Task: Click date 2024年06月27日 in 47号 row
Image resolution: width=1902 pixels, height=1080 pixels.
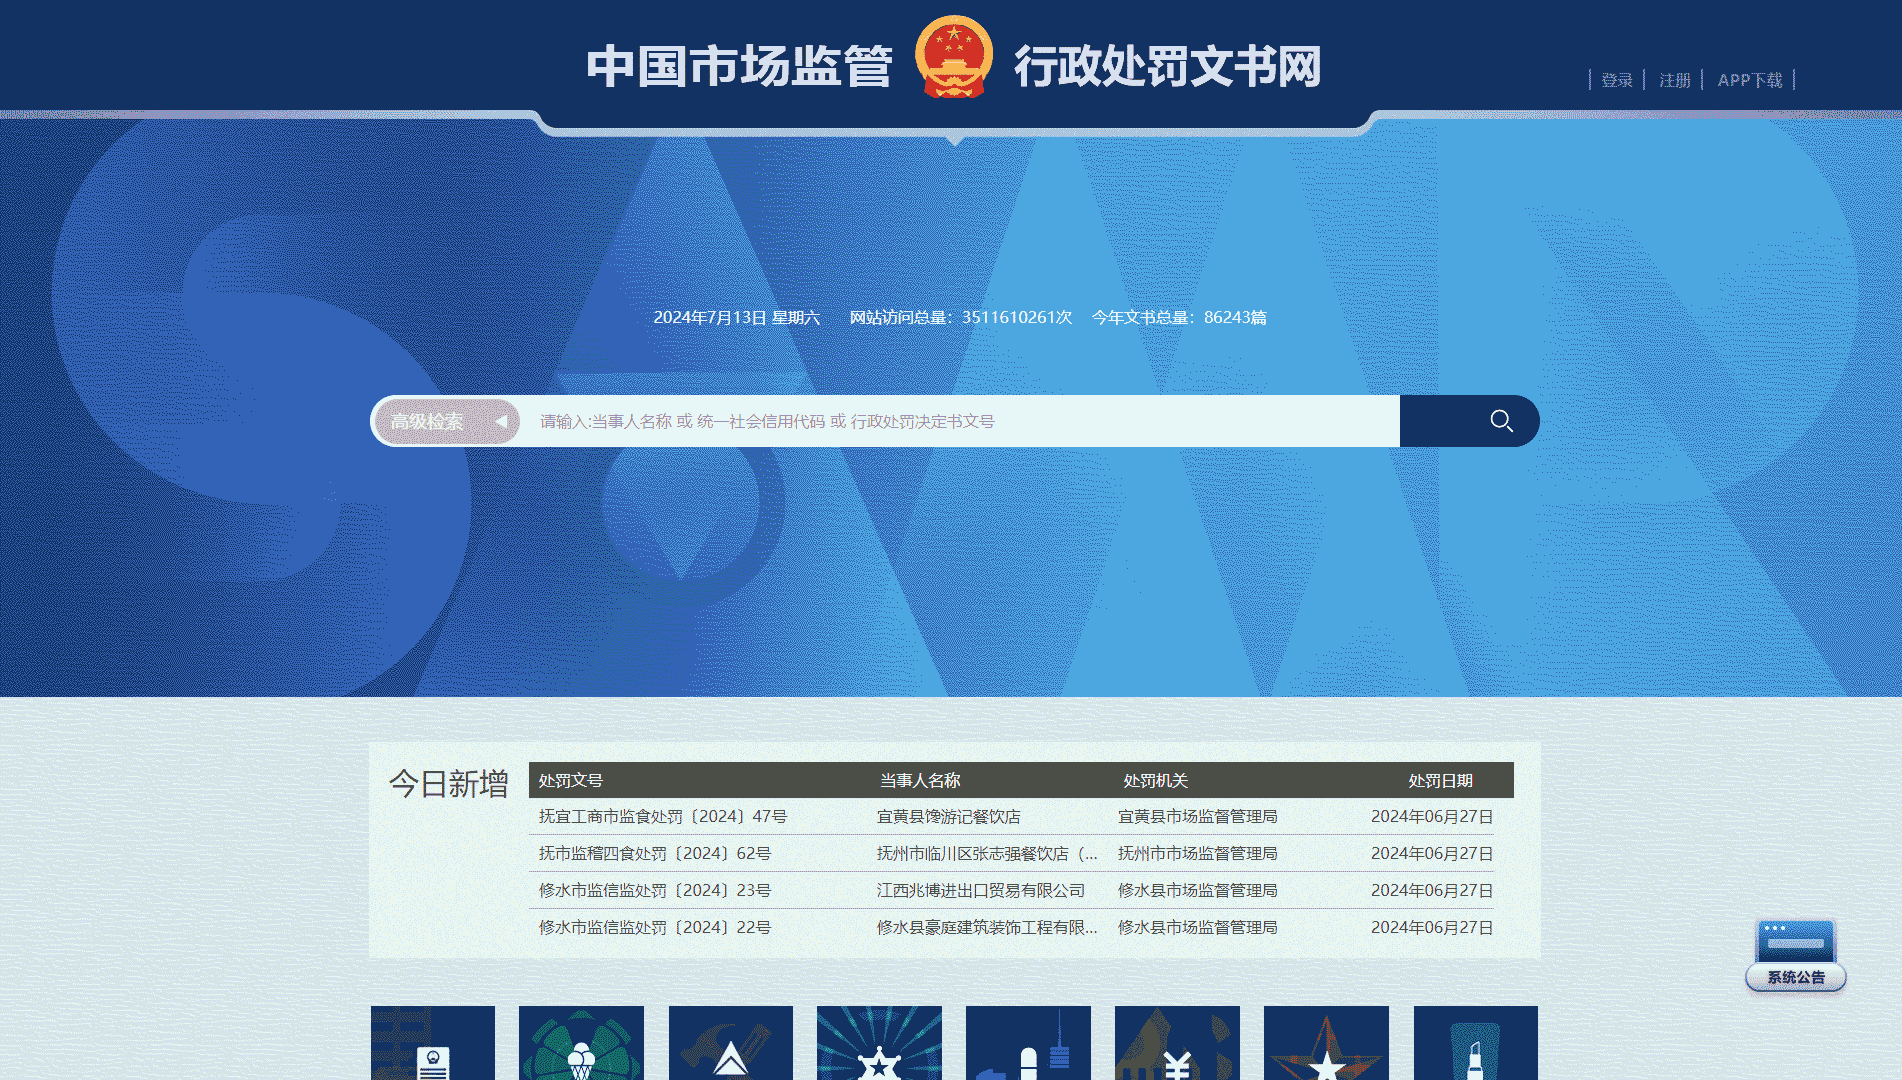Action: click(x=1432, y=817)
